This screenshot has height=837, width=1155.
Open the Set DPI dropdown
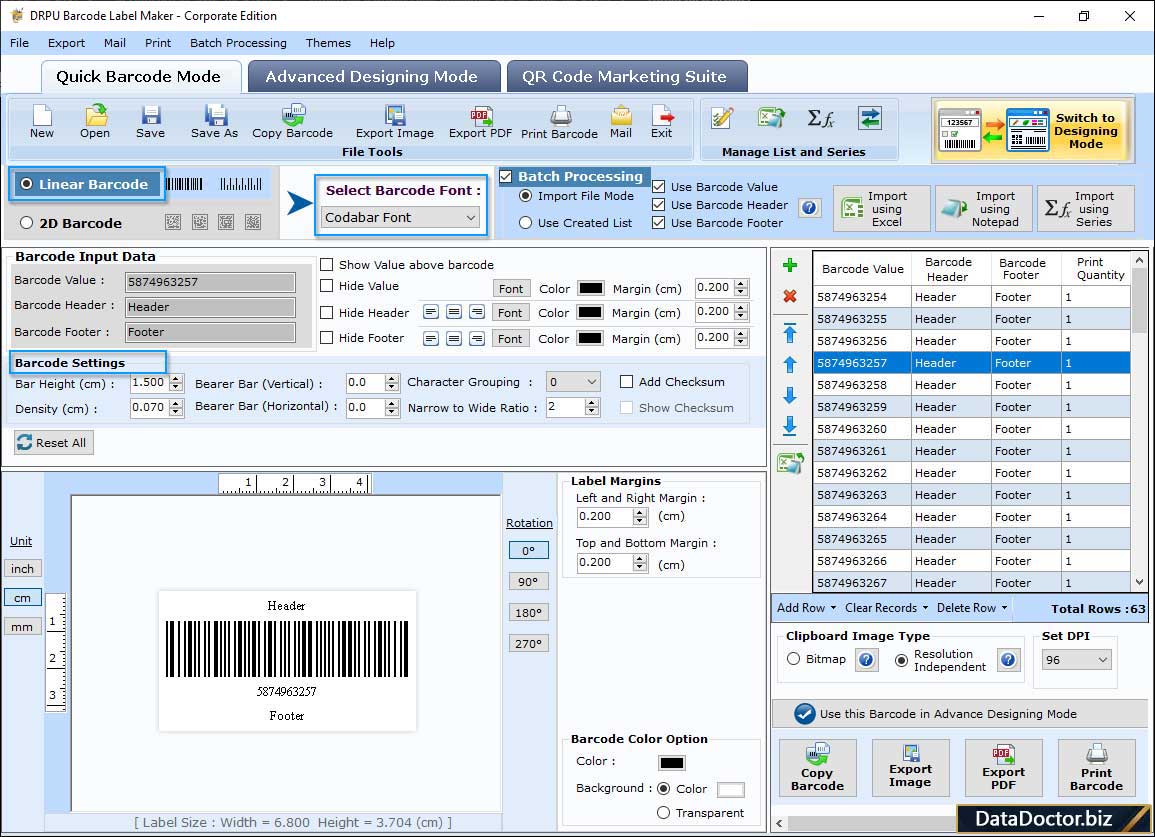(1076, 660)
